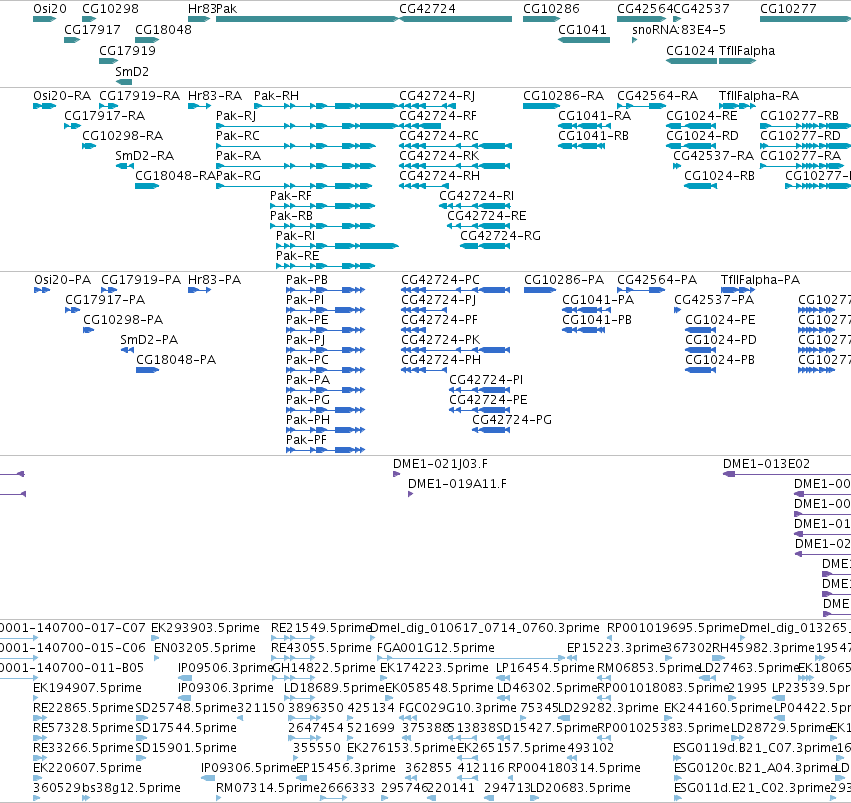Click the CG1024-PD protein label
851x803 pixels.
721,340
